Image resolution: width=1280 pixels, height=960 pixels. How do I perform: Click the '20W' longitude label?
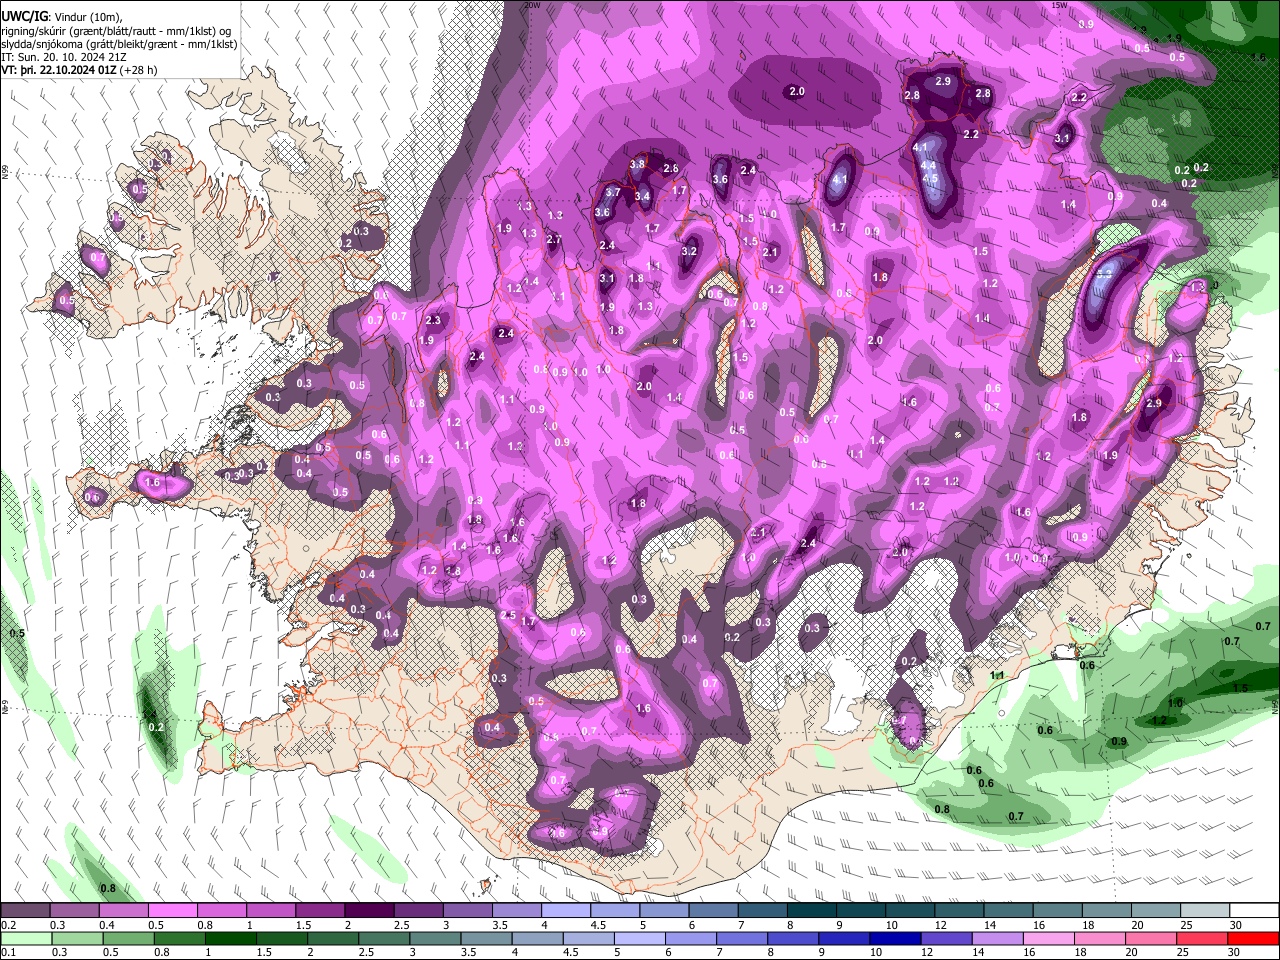[532, 5]
